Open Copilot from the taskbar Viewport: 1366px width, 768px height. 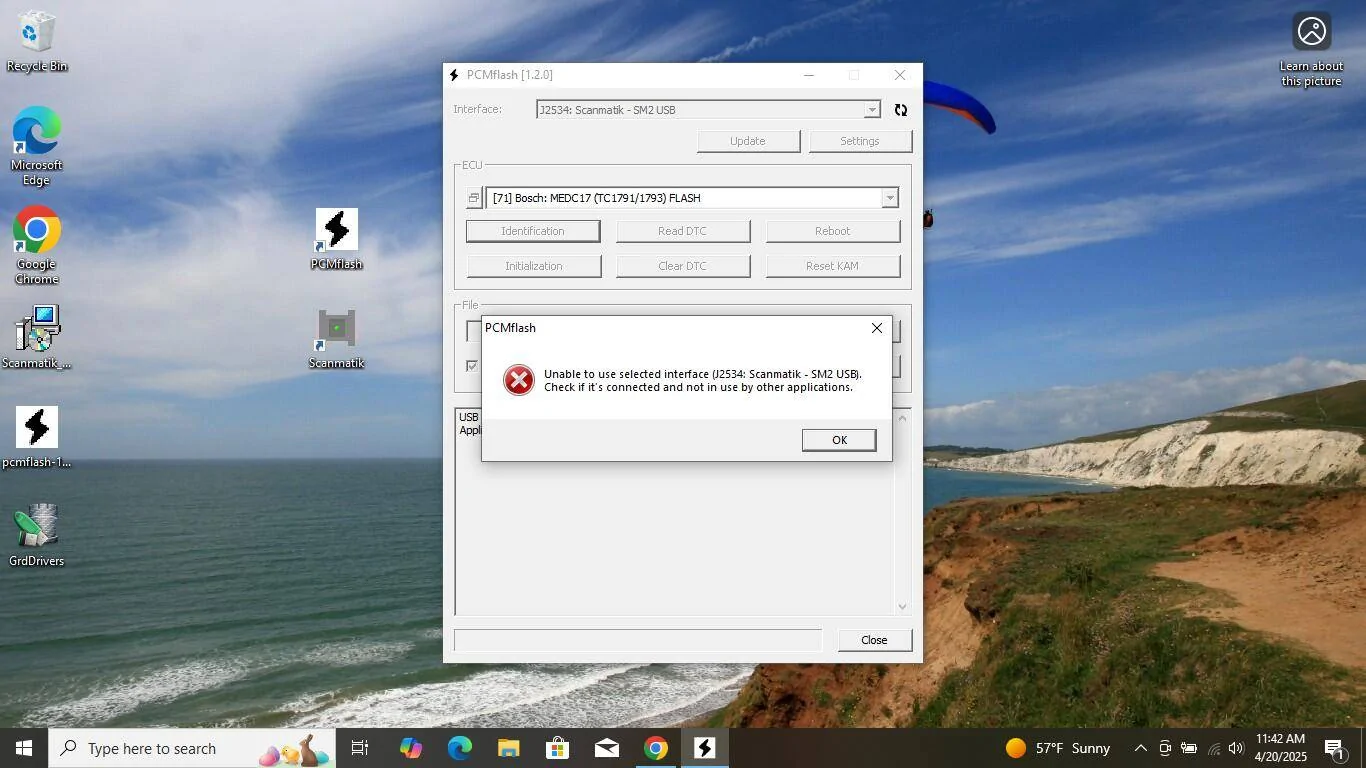(x=411, y=748)
